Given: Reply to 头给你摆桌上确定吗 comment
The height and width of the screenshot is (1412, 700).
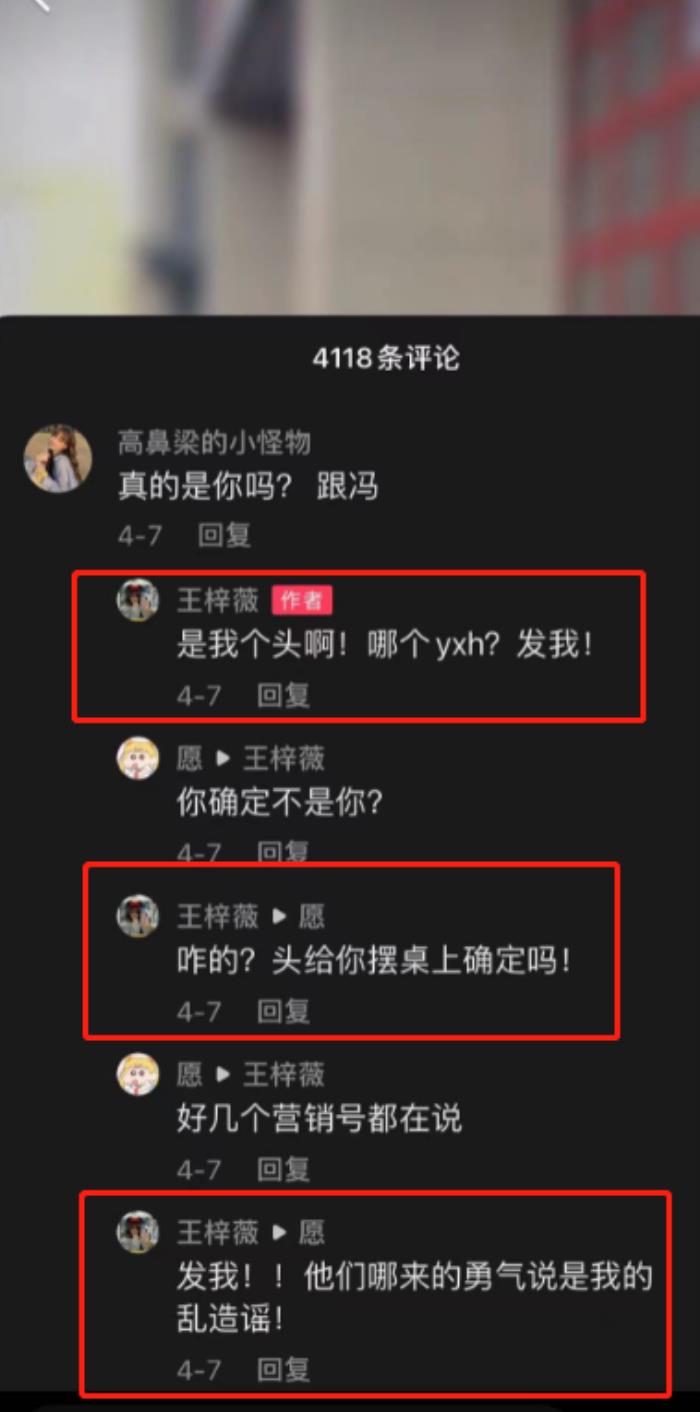Looking at the screenshot, I should 284,1011.
